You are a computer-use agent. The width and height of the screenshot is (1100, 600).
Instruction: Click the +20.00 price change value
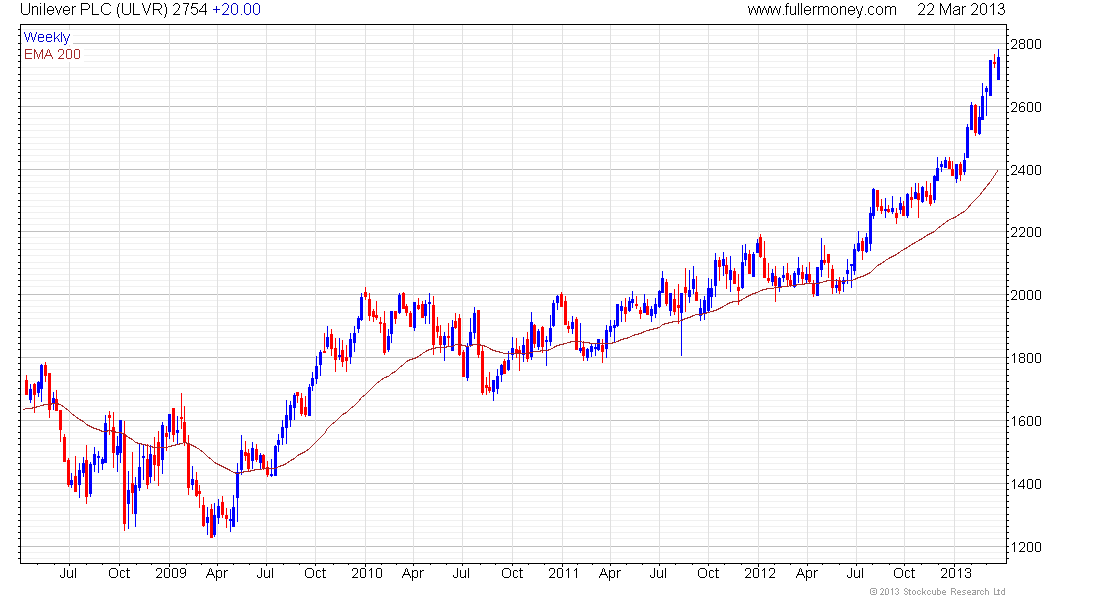pos(236,10)
